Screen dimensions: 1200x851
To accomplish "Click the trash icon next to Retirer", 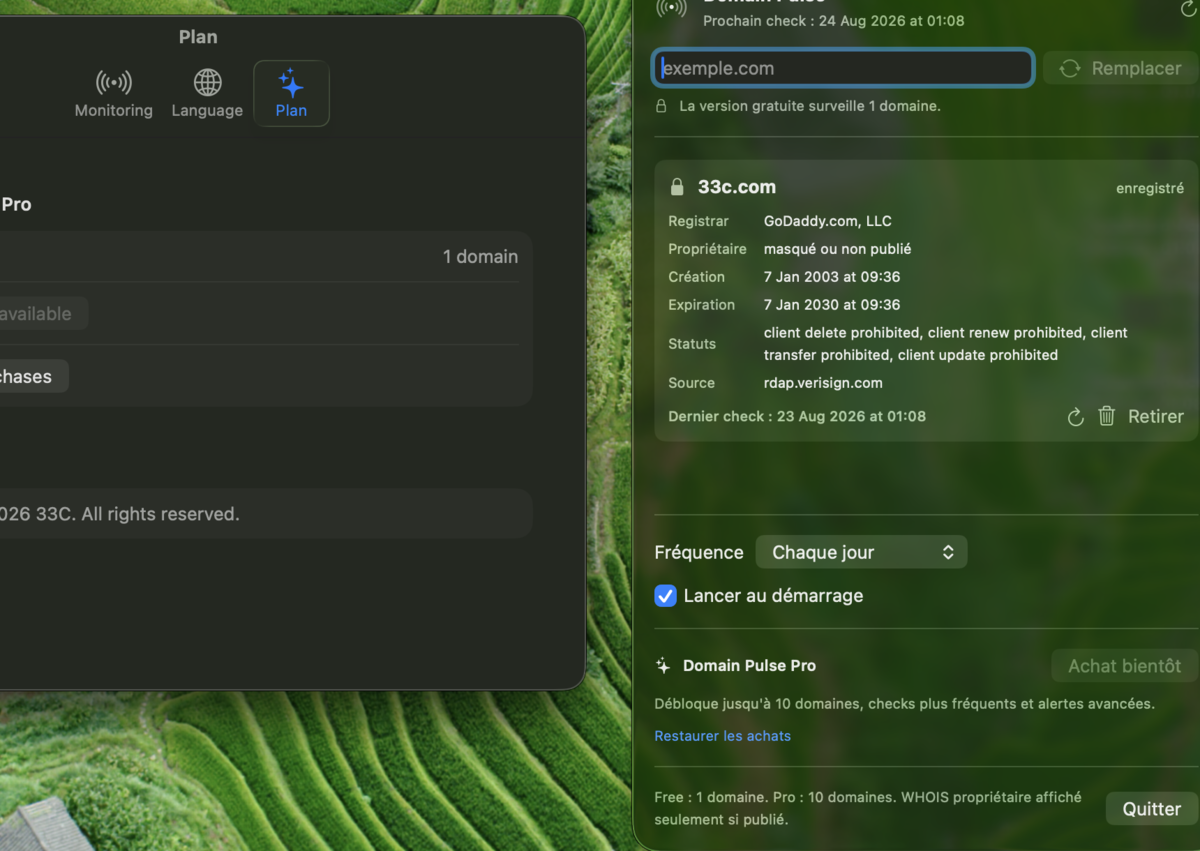I will point(1106,416).
